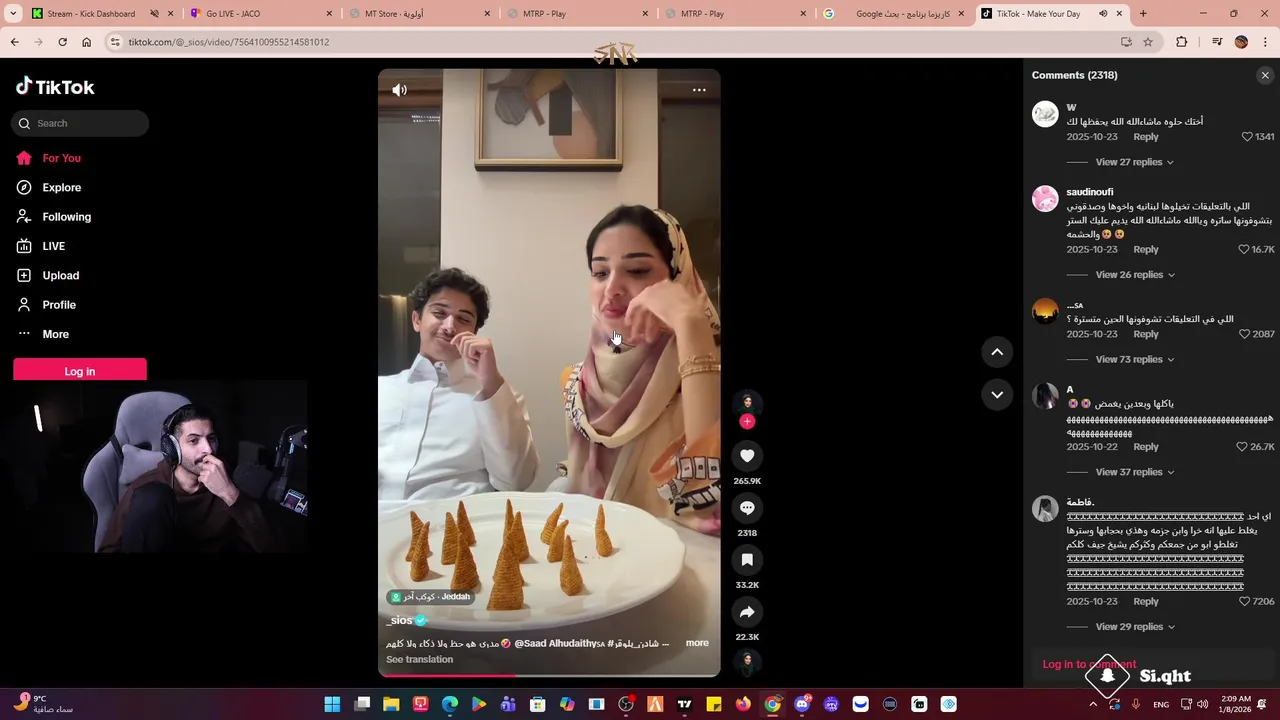Expand video caption with more
The image size is (1280, 720).
pos(697,643)
